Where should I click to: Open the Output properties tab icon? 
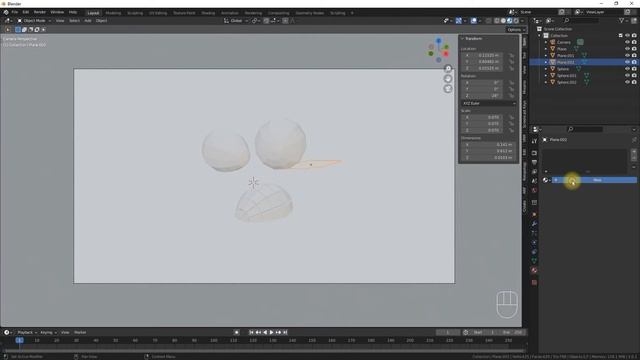[534, 162]
